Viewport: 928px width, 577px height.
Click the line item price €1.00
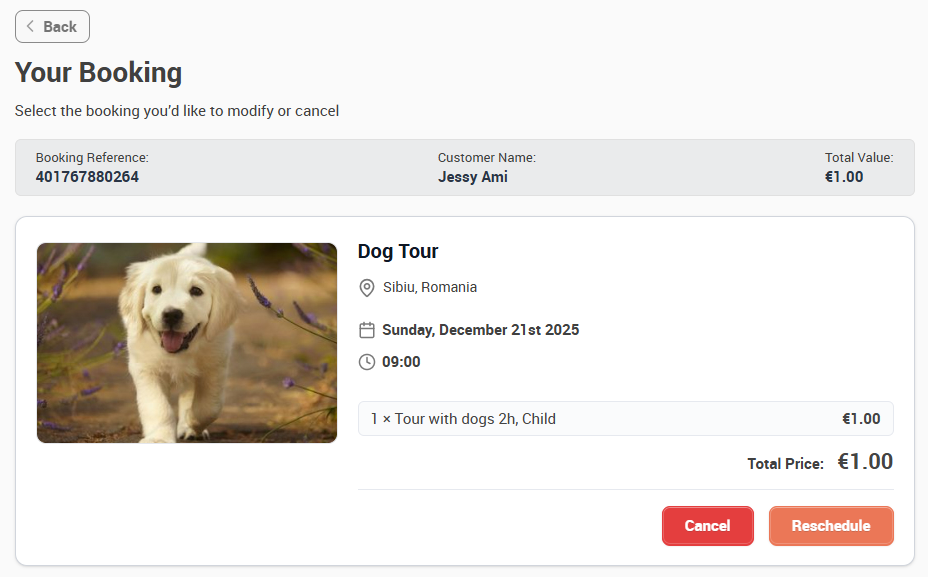pyautogui.click(x=861, y=418)
